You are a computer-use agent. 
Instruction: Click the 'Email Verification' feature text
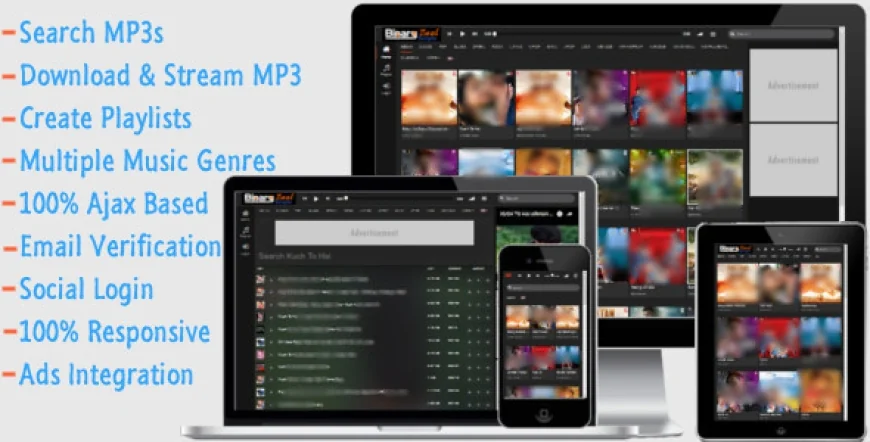tap(120, 246)
